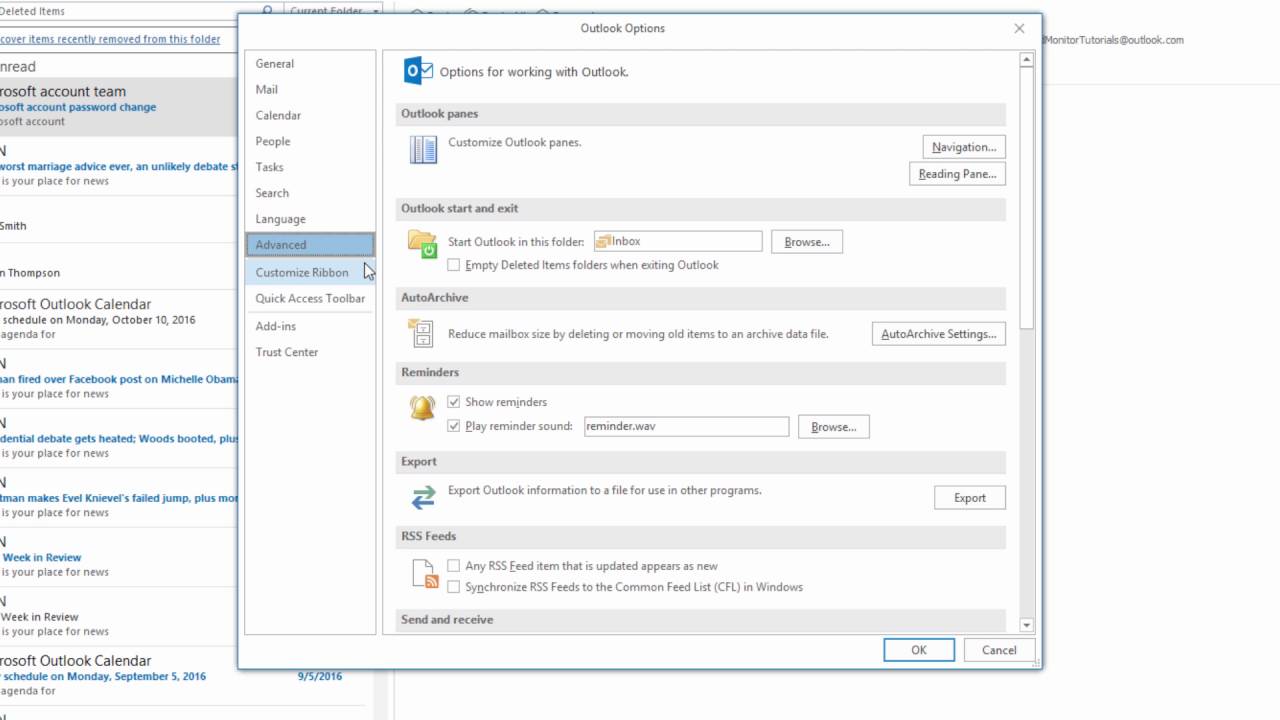Go to the Add-ins category

pyautogui.click(x=310, y=326)
